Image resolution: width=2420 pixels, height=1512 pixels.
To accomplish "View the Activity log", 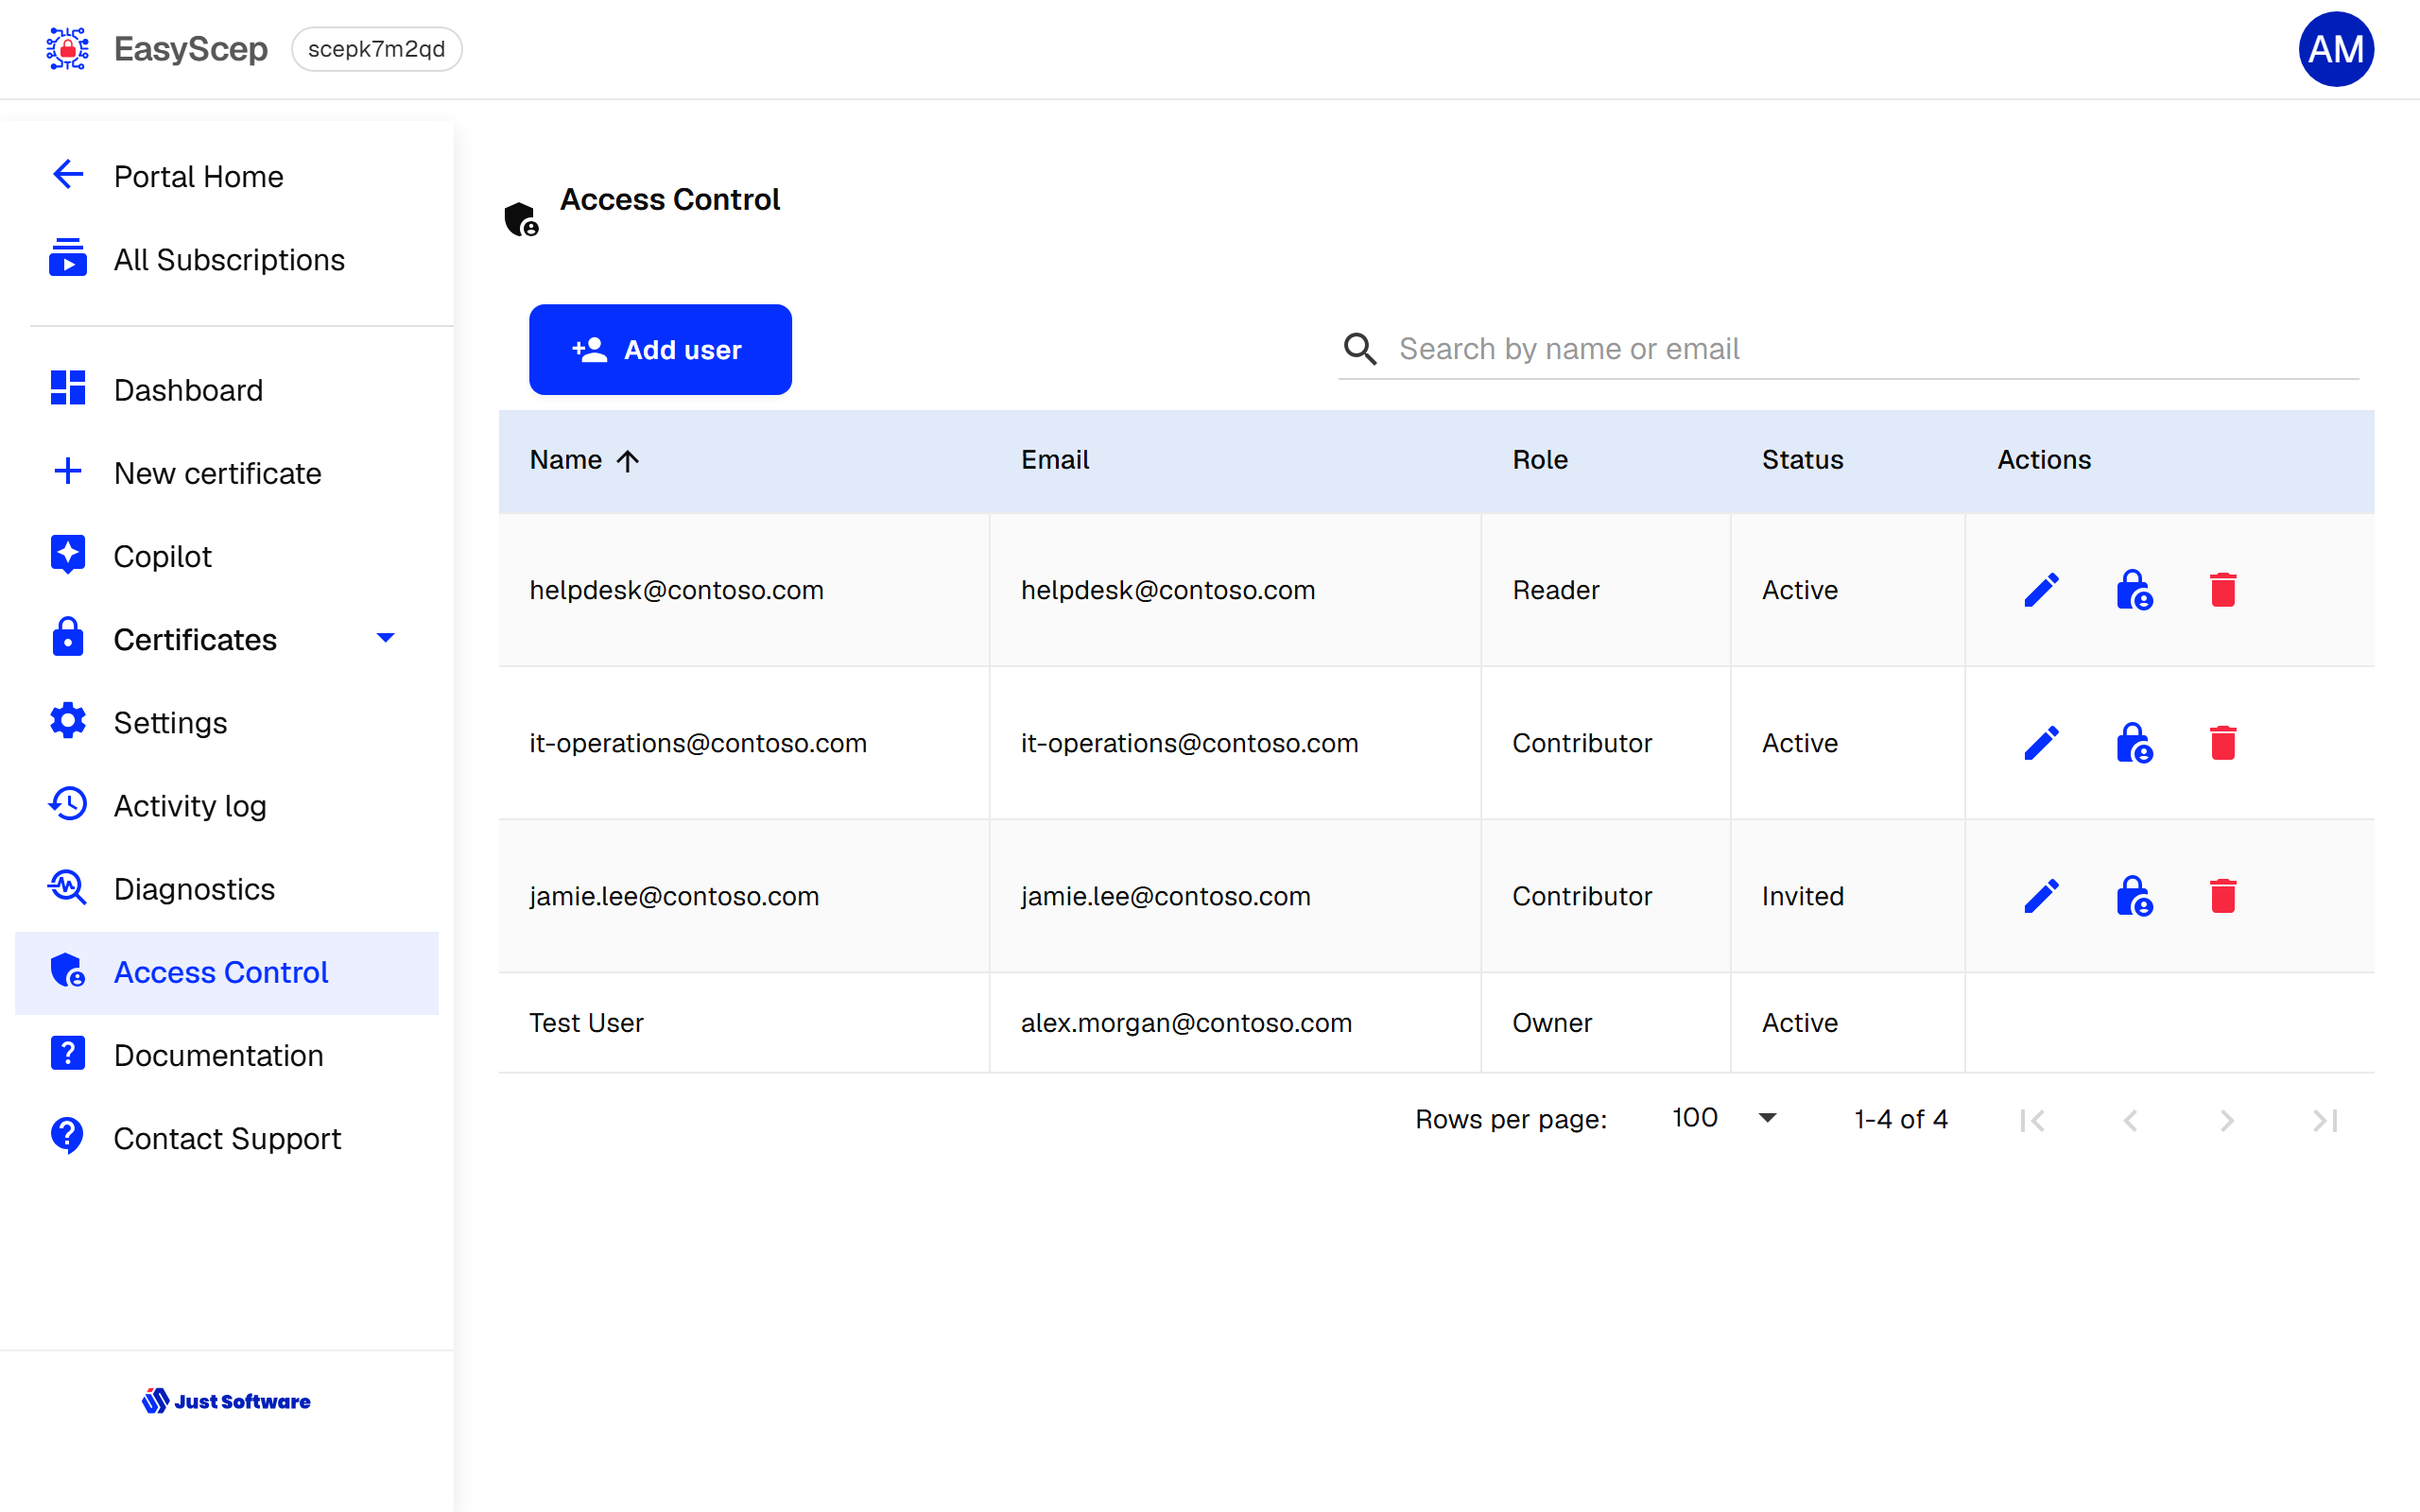I will [226, 805].
